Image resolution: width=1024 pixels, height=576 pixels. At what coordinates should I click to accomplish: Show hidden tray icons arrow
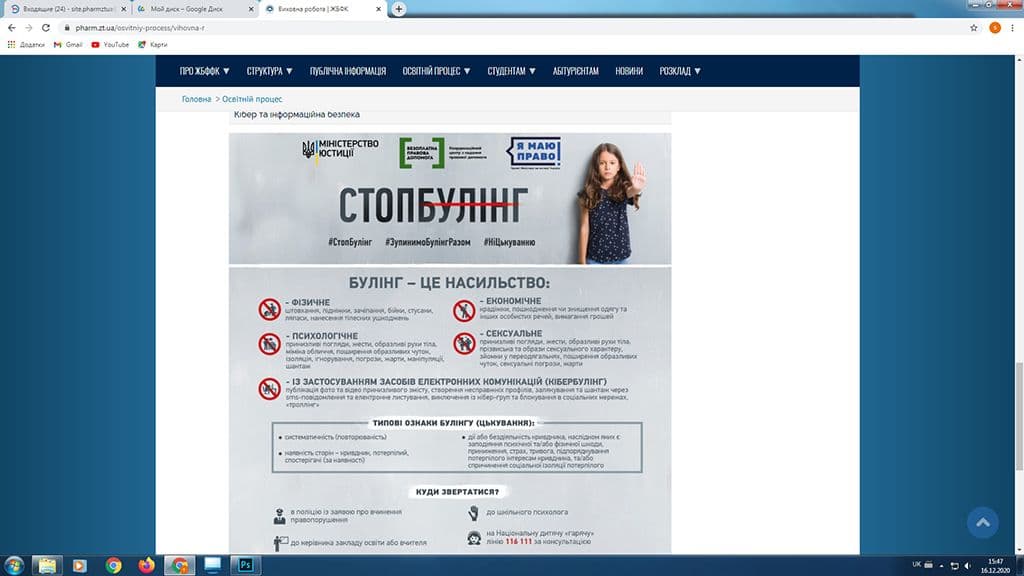coord(941,566)
